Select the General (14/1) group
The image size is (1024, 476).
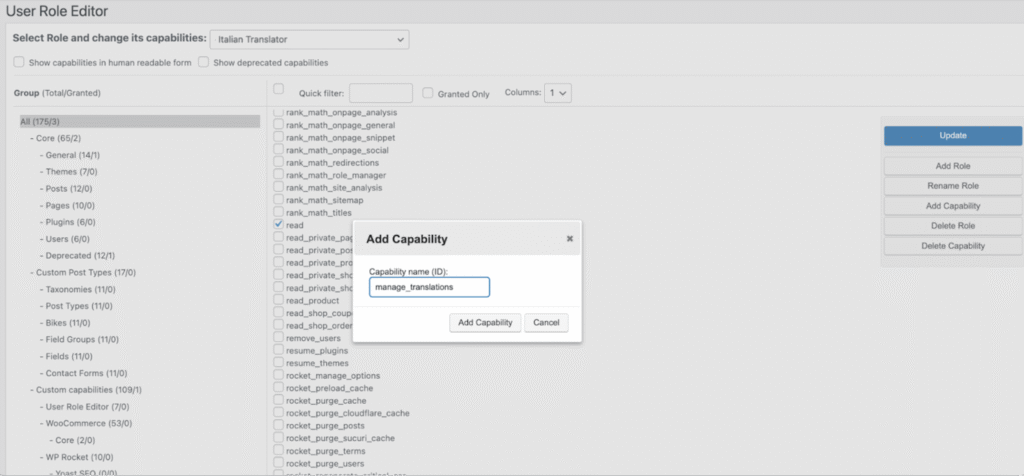(x=72, y=155)
